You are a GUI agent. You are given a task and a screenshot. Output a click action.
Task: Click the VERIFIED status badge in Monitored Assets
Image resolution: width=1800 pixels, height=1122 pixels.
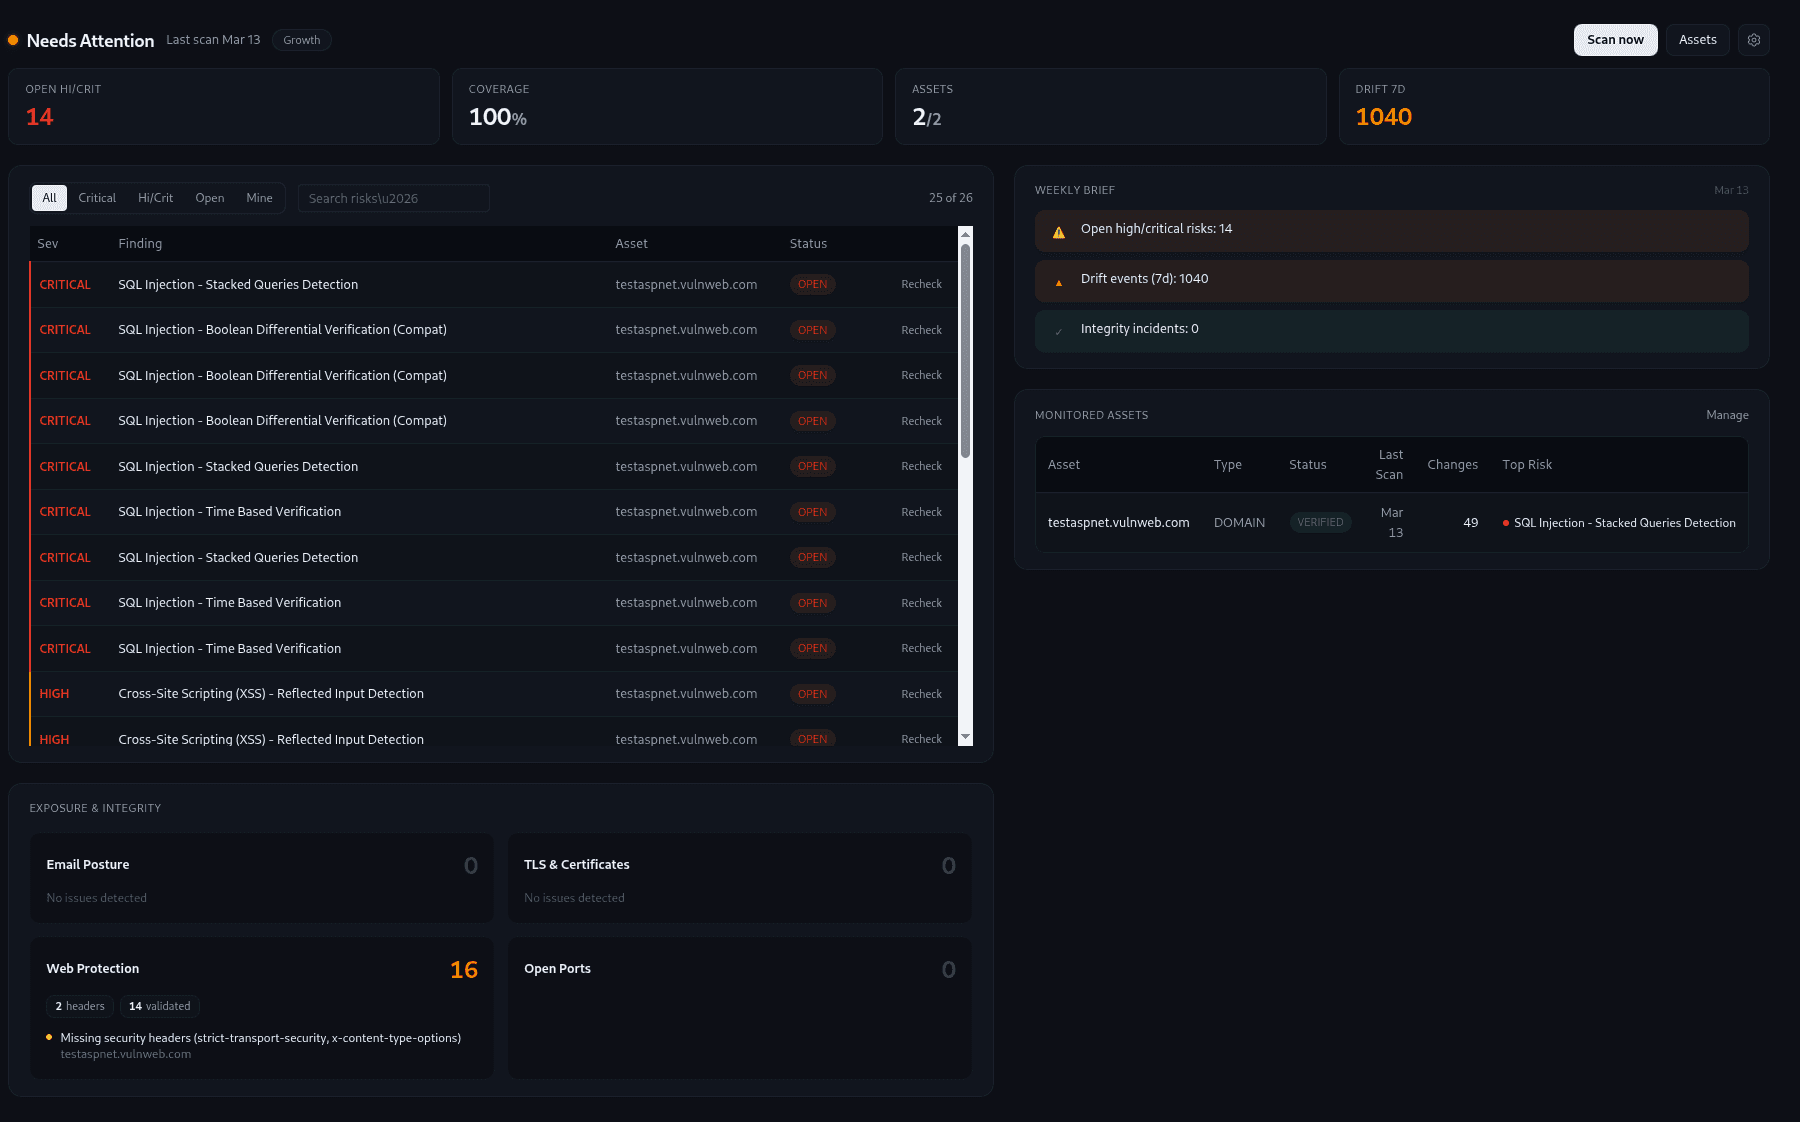1320,522
